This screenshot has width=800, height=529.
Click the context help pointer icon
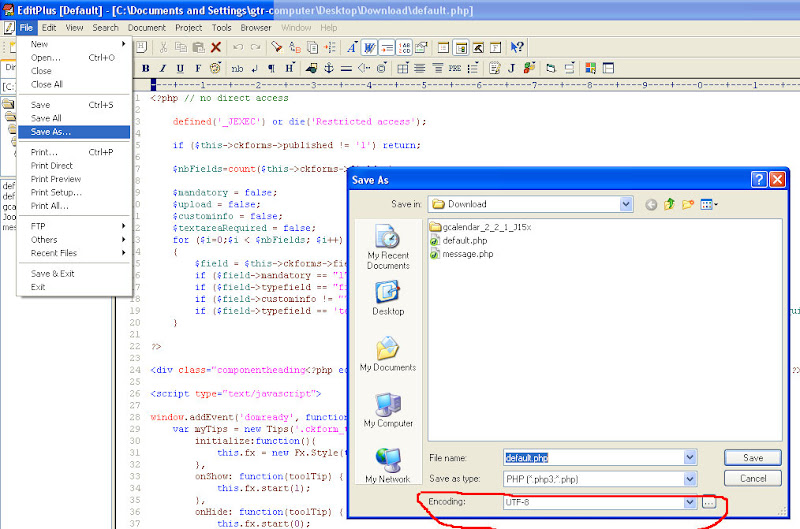point(517,47)
